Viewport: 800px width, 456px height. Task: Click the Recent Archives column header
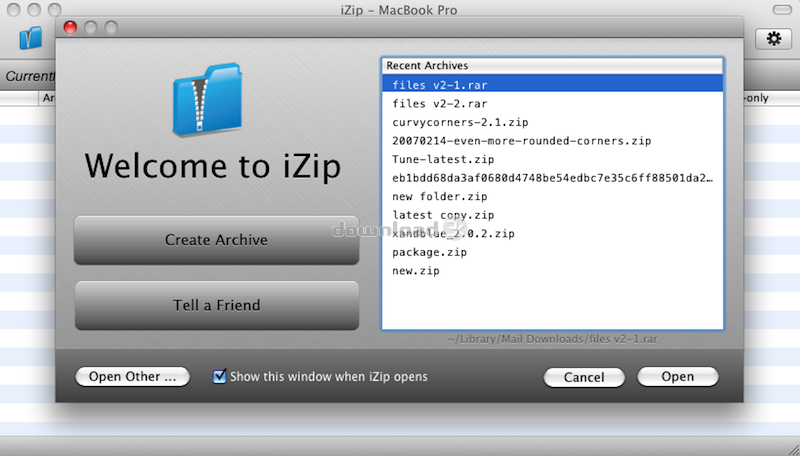click(x=553, y=66)
